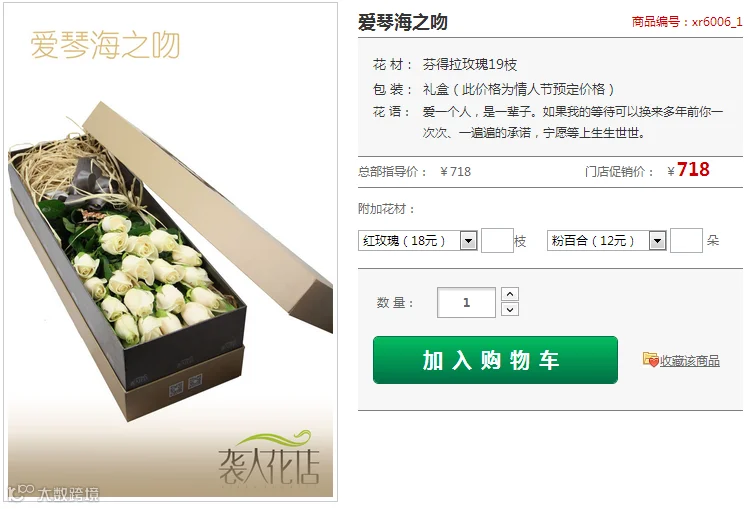Image resolution: width=756 pixels, height=509 pixels.
Task: Click the 袭人花店 logo on image
Action: 269,459
